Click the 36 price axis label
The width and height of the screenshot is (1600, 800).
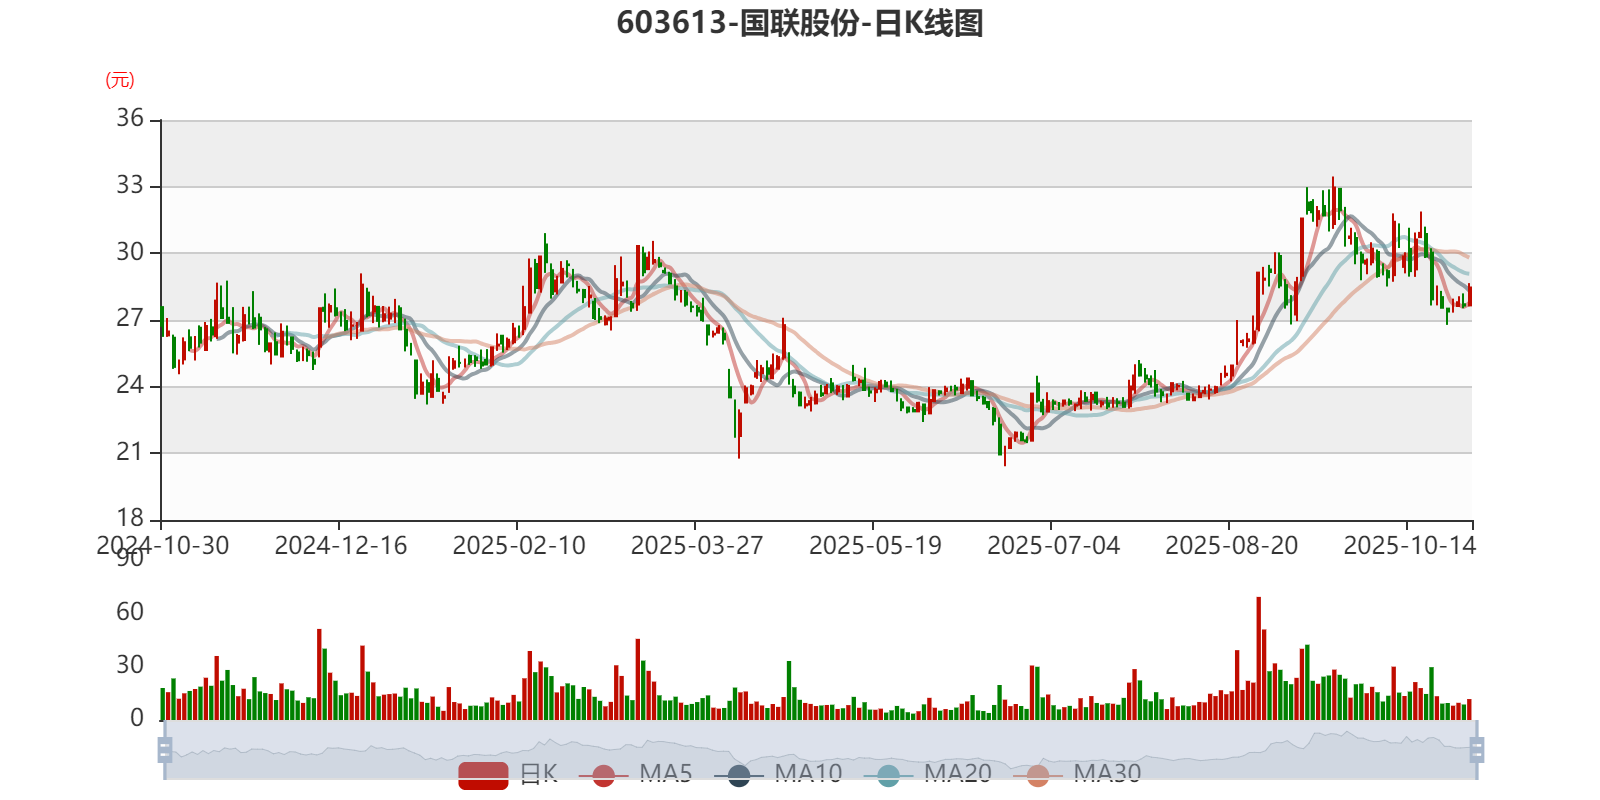click(x=130, y=119)
